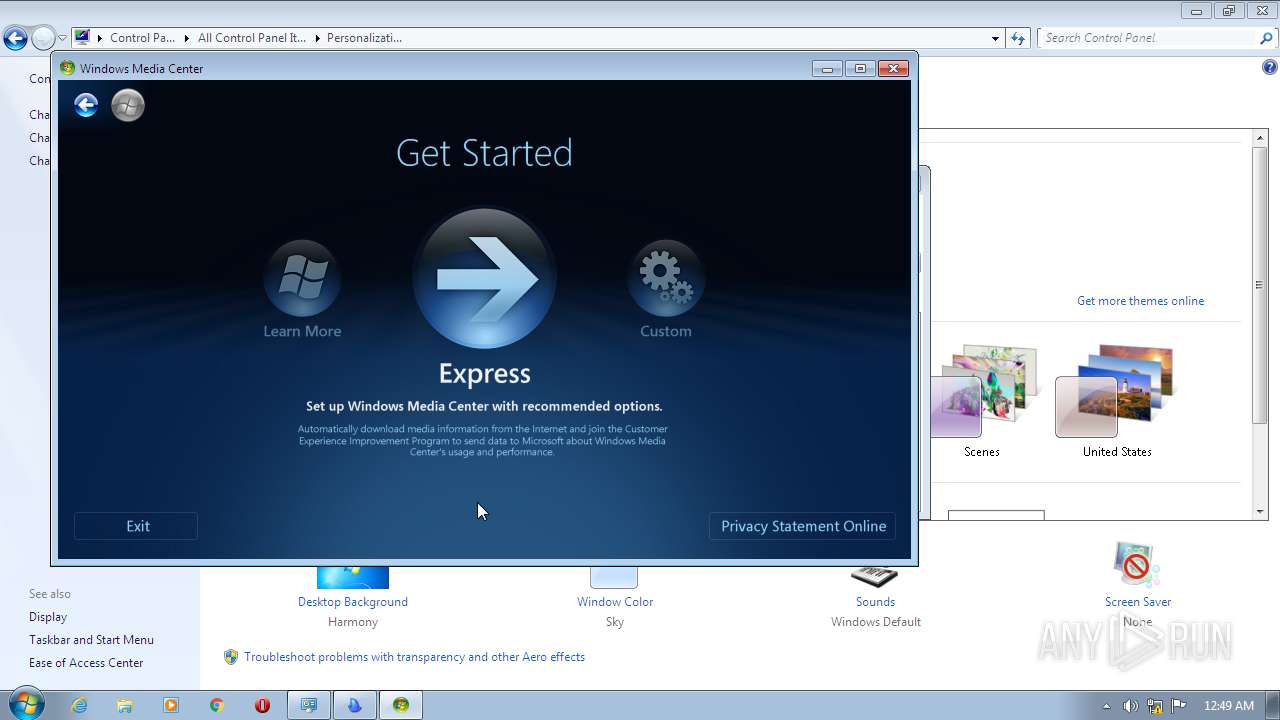Click the Search Control Panel field
The height and width of the screenshot is (720, 1280).
(1147, 38)
